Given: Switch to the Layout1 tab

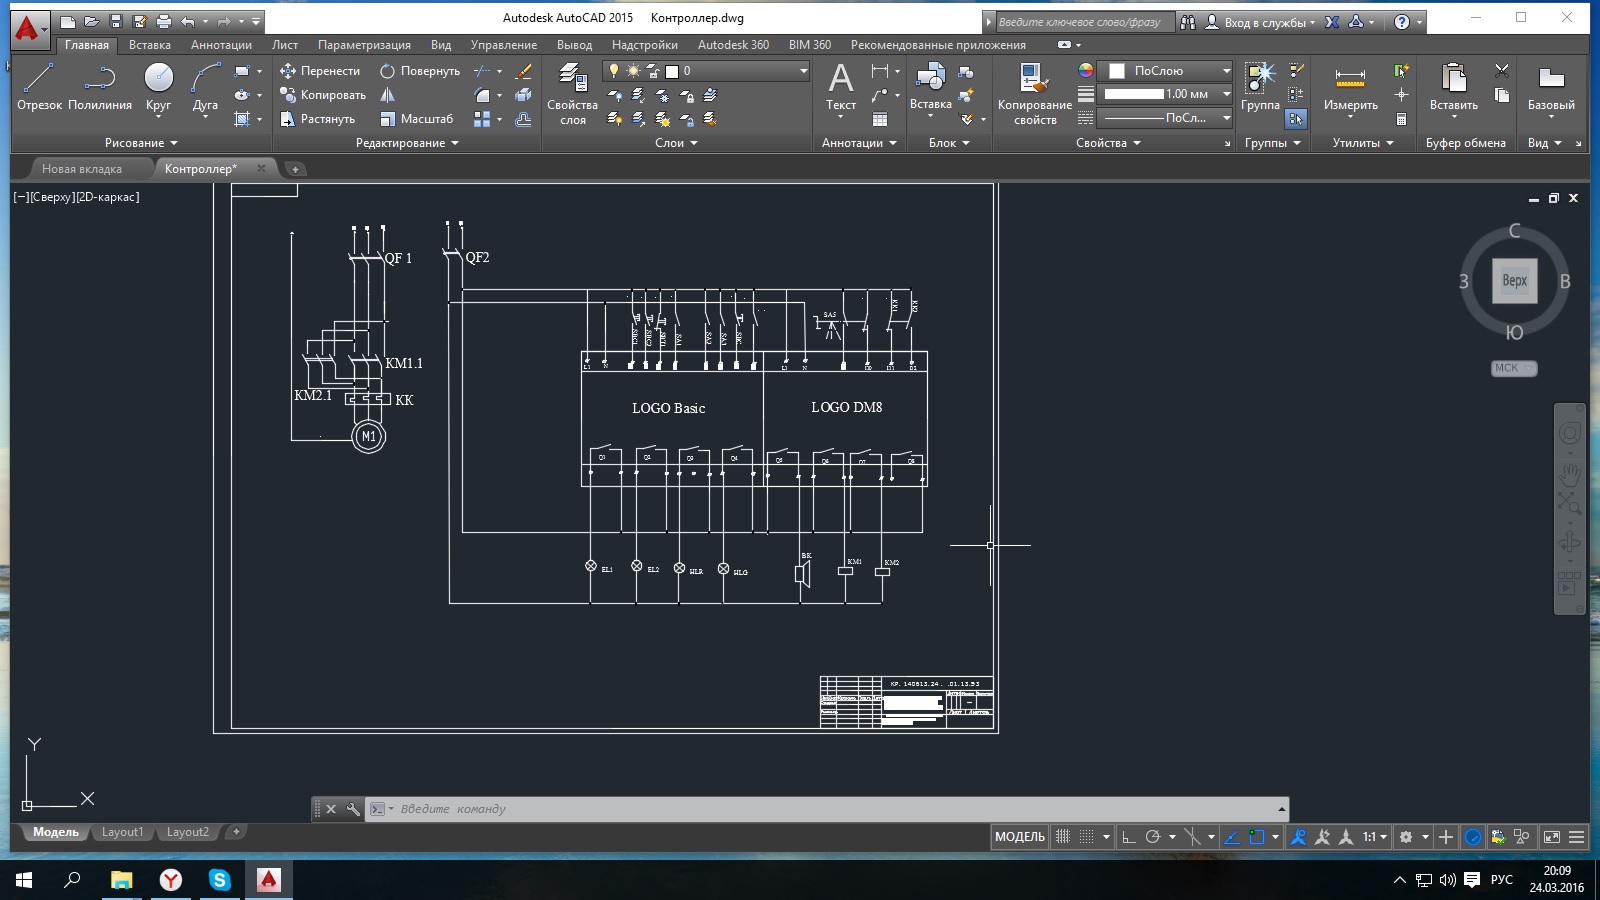Looking at the screenshot, I should tap(122, 832).
